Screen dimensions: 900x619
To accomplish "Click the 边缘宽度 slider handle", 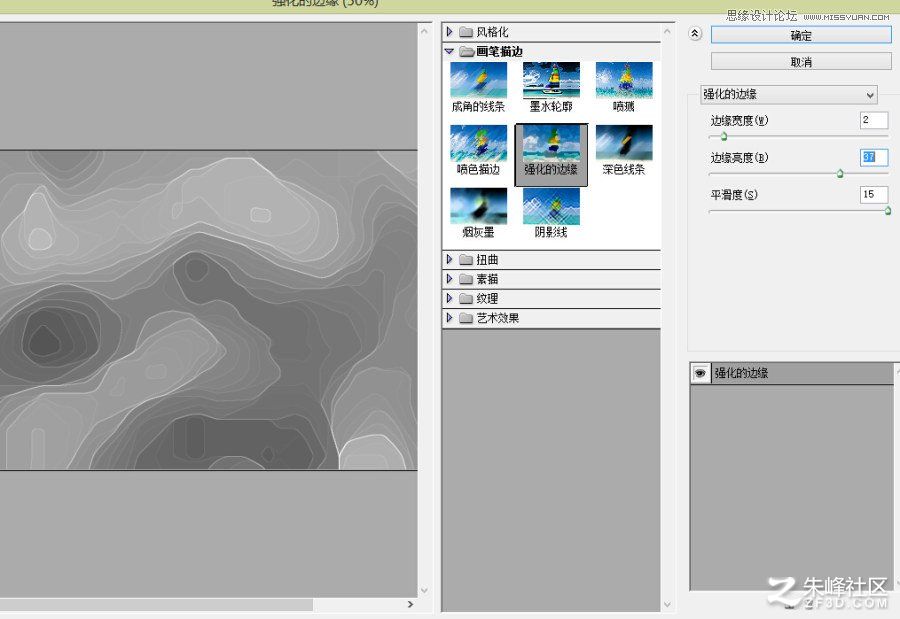I will [x=724, y=136].
